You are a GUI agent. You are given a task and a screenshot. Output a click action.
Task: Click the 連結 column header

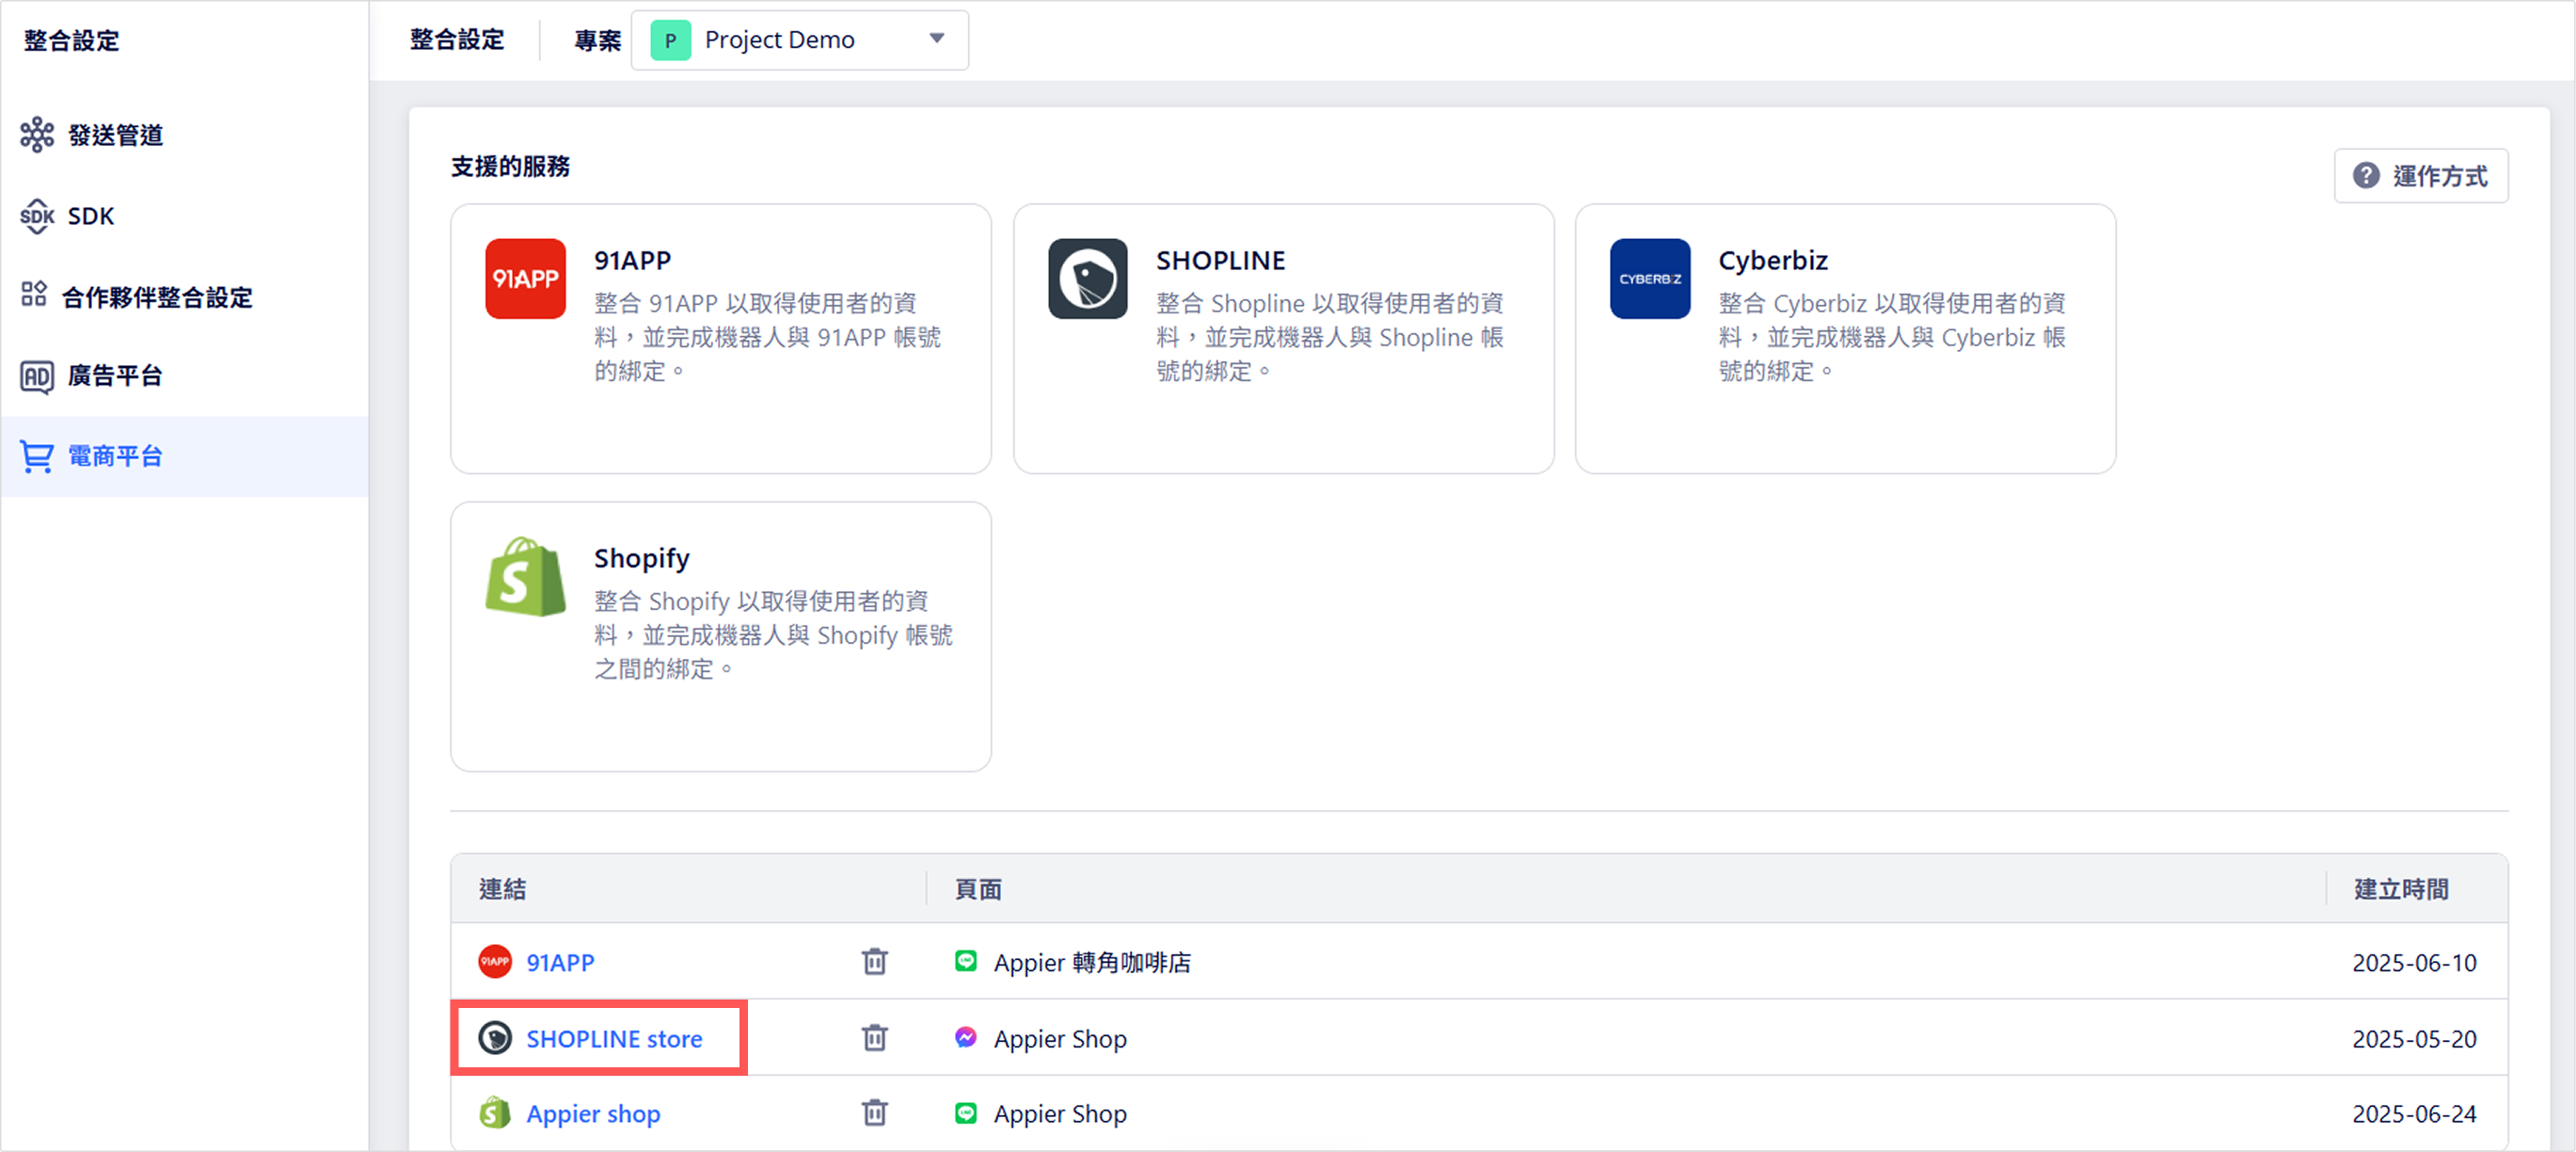tap(502, 889)
